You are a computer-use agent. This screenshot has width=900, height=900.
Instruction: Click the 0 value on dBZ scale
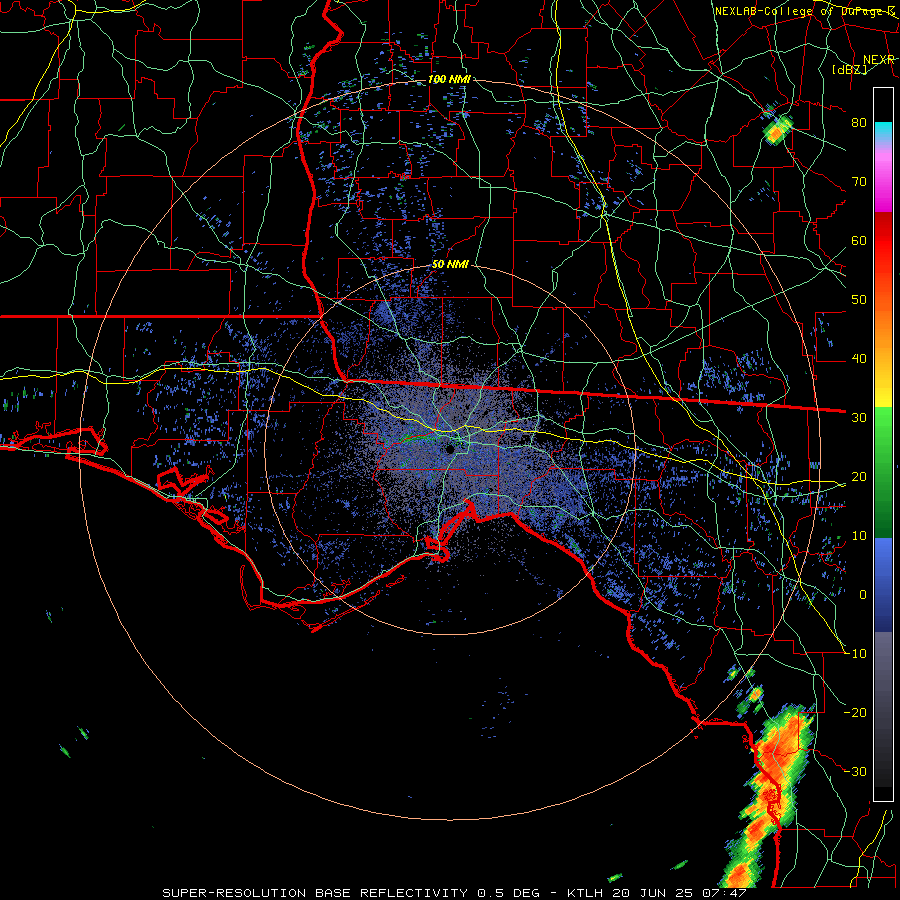tap(863, 595)
